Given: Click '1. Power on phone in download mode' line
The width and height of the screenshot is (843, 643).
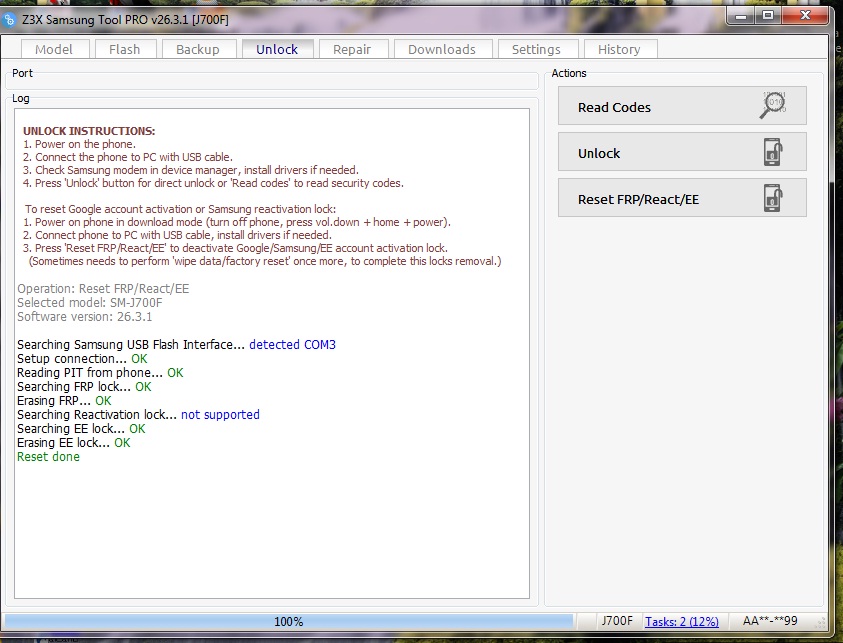Looking at the screenshot, I should coord(237,222).
